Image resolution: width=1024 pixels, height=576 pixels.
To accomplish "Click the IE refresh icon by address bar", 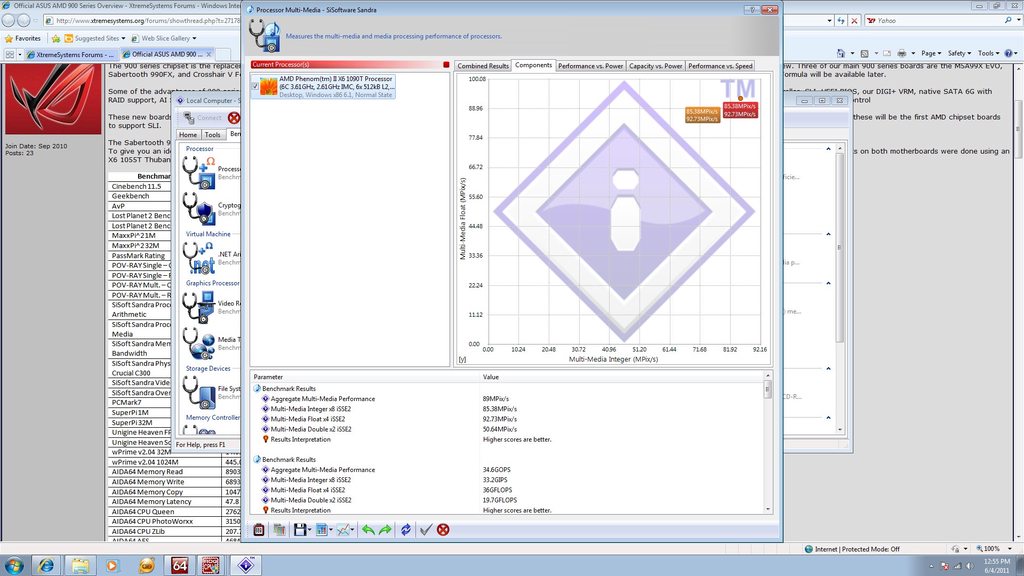I will pos(842,21).
